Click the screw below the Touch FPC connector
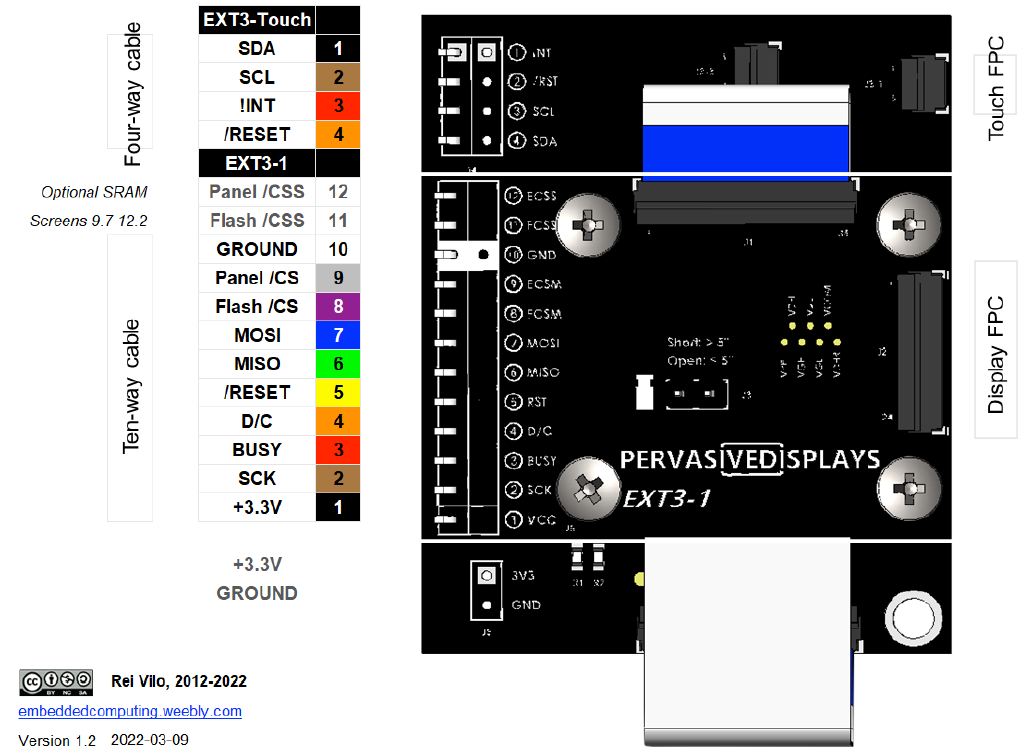The width and height of the screenshot is (1026, 754). tap(909, 225)
